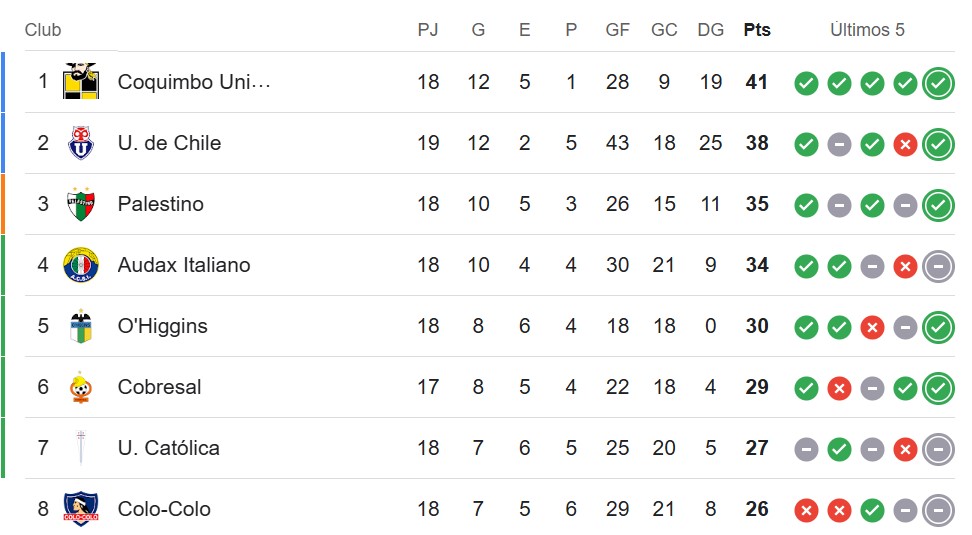
Task: Click the Cobresal team crest
Action: click(81, 387)
